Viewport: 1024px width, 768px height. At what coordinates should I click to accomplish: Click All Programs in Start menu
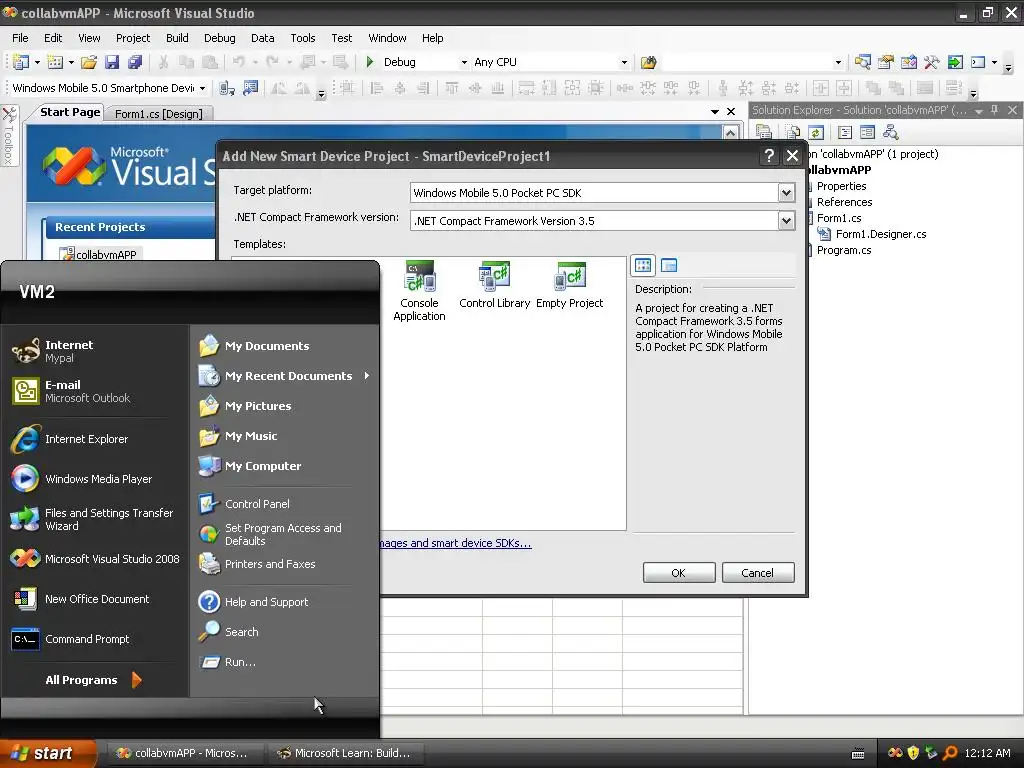(x=93, y=680)
